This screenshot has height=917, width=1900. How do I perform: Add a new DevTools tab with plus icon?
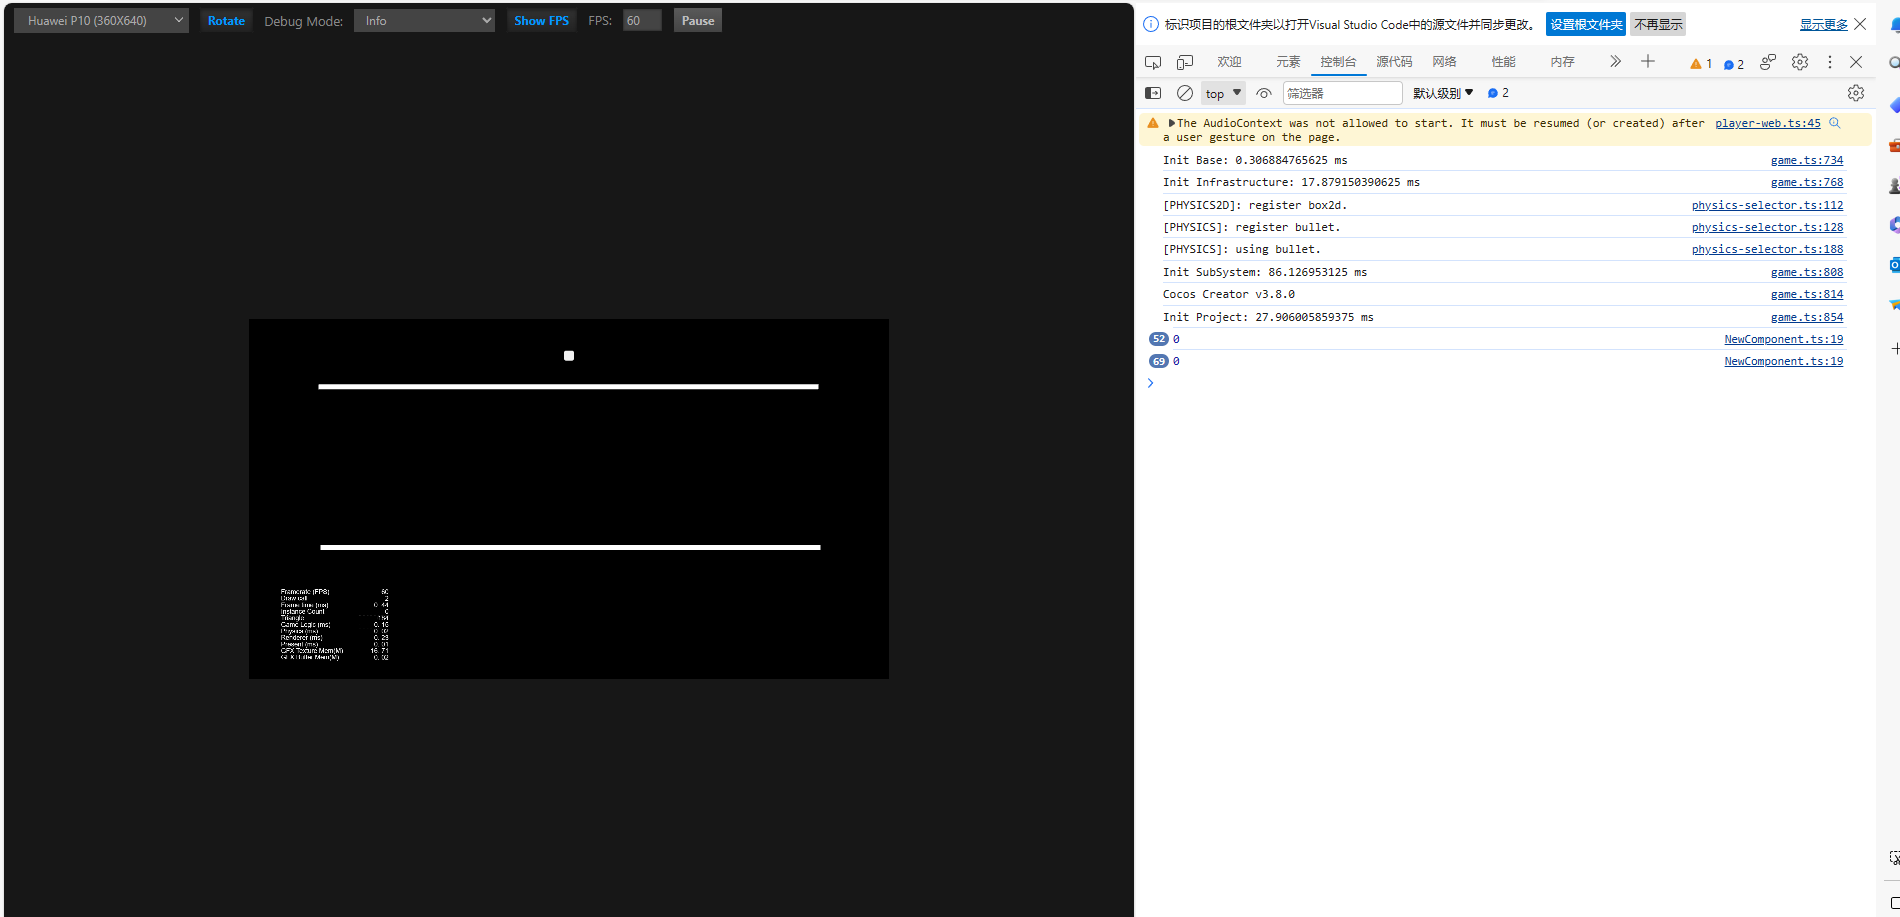pyautogui.click(x=1648, y=62)
